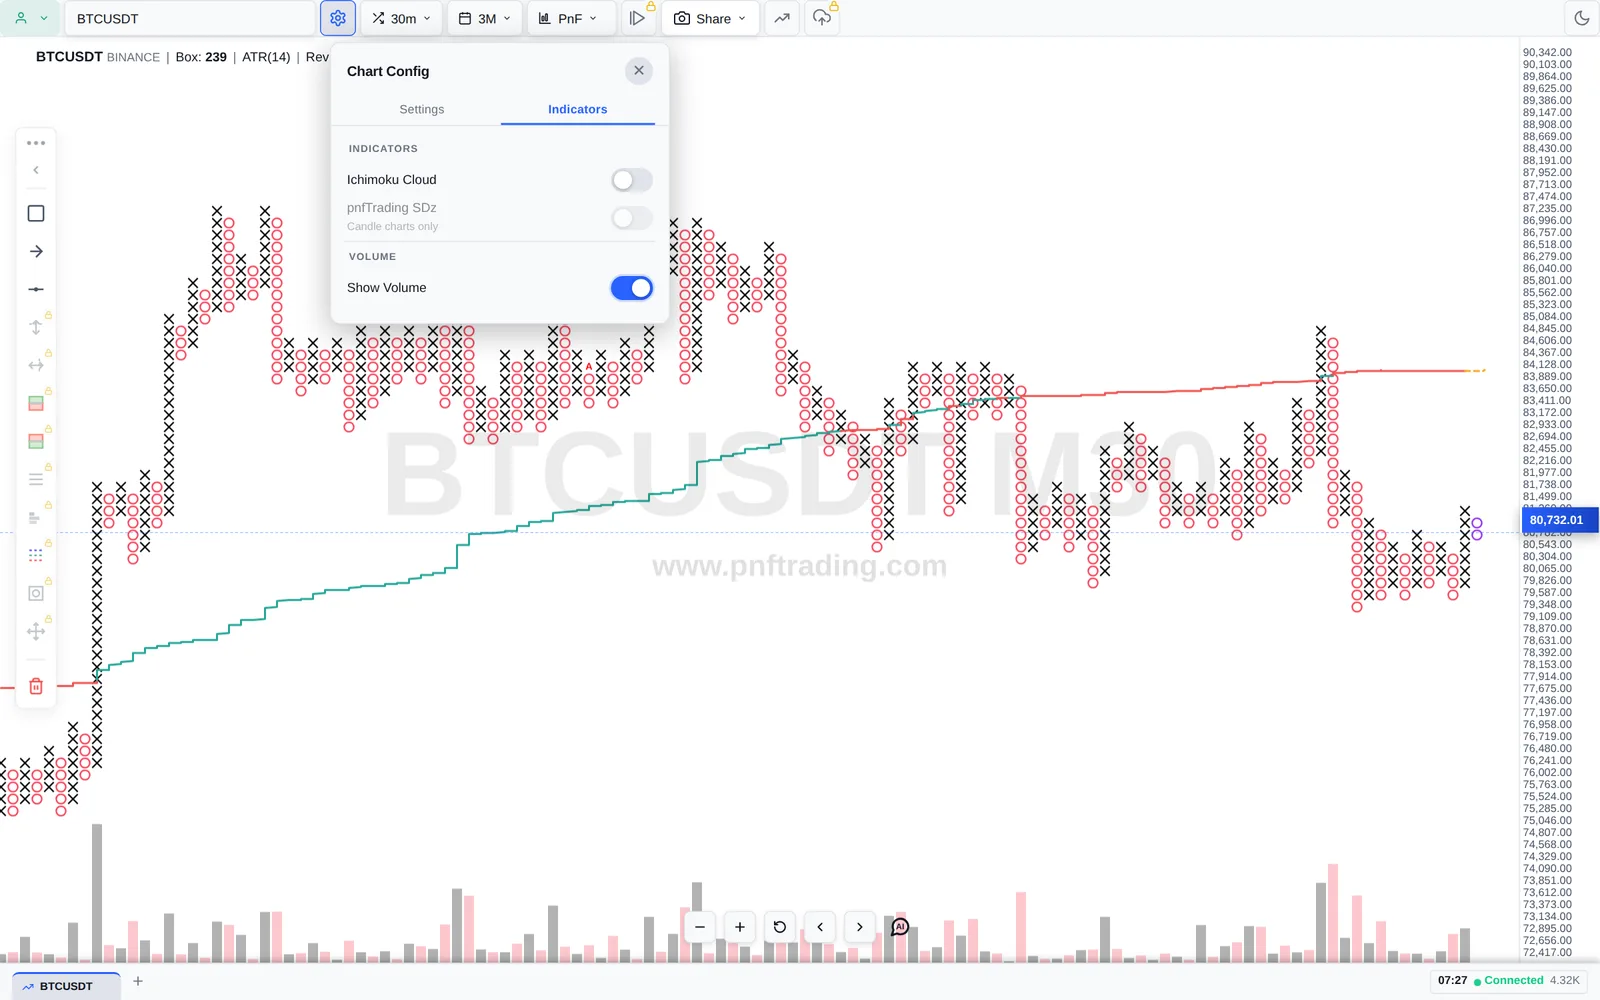Viewport: 1600px width, 1000px height.
Task: Click the locked replay play icon
Action: (x=638, y=18)
